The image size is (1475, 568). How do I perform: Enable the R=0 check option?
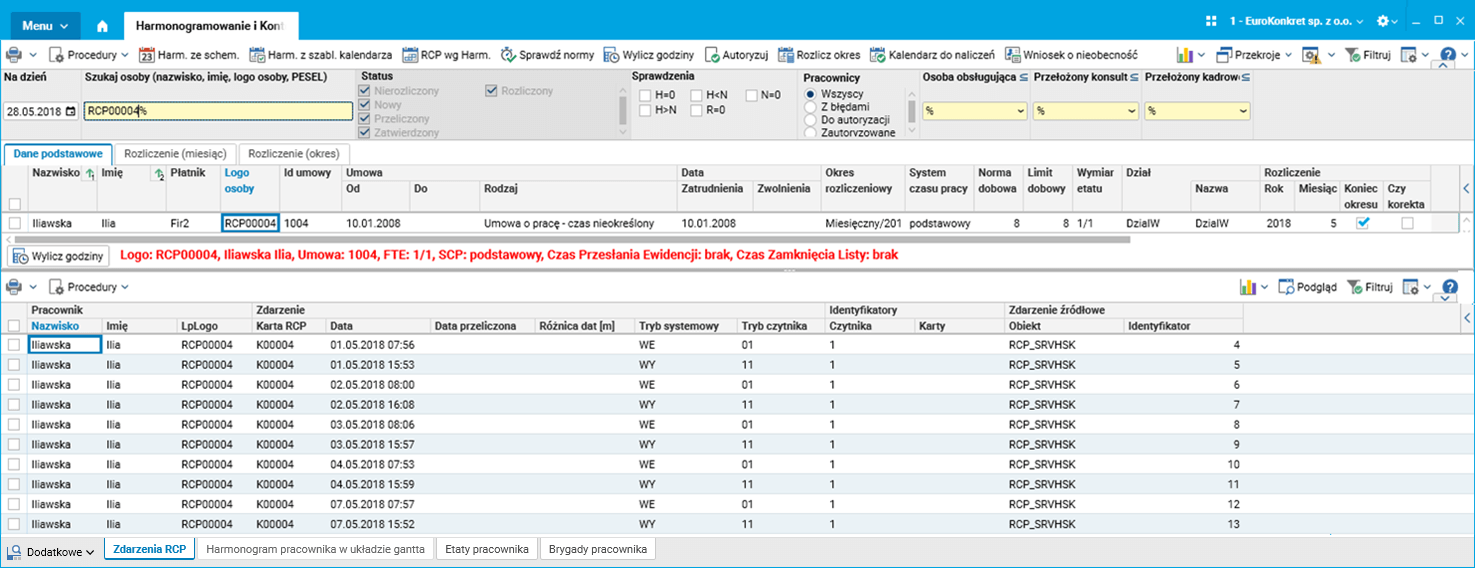[x=696, y=111]
